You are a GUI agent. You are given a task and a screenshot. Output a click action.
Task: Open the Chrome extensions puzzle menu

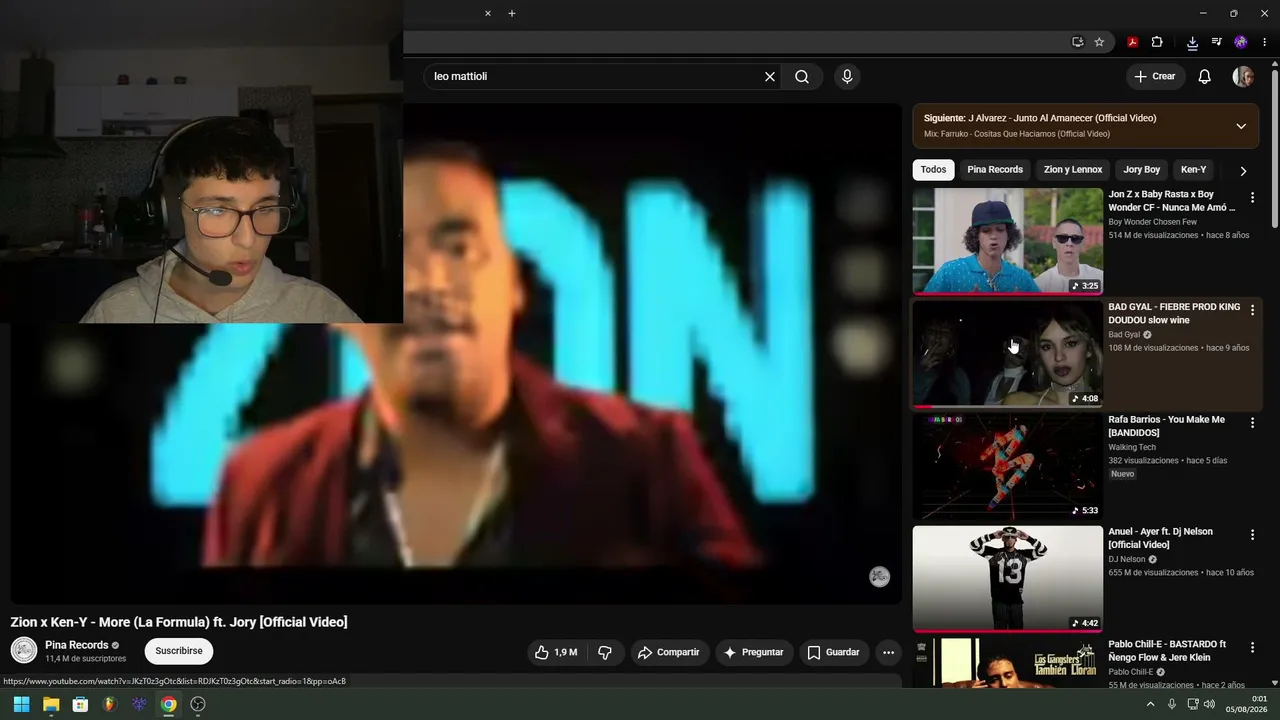click(x=1157, y=42)
